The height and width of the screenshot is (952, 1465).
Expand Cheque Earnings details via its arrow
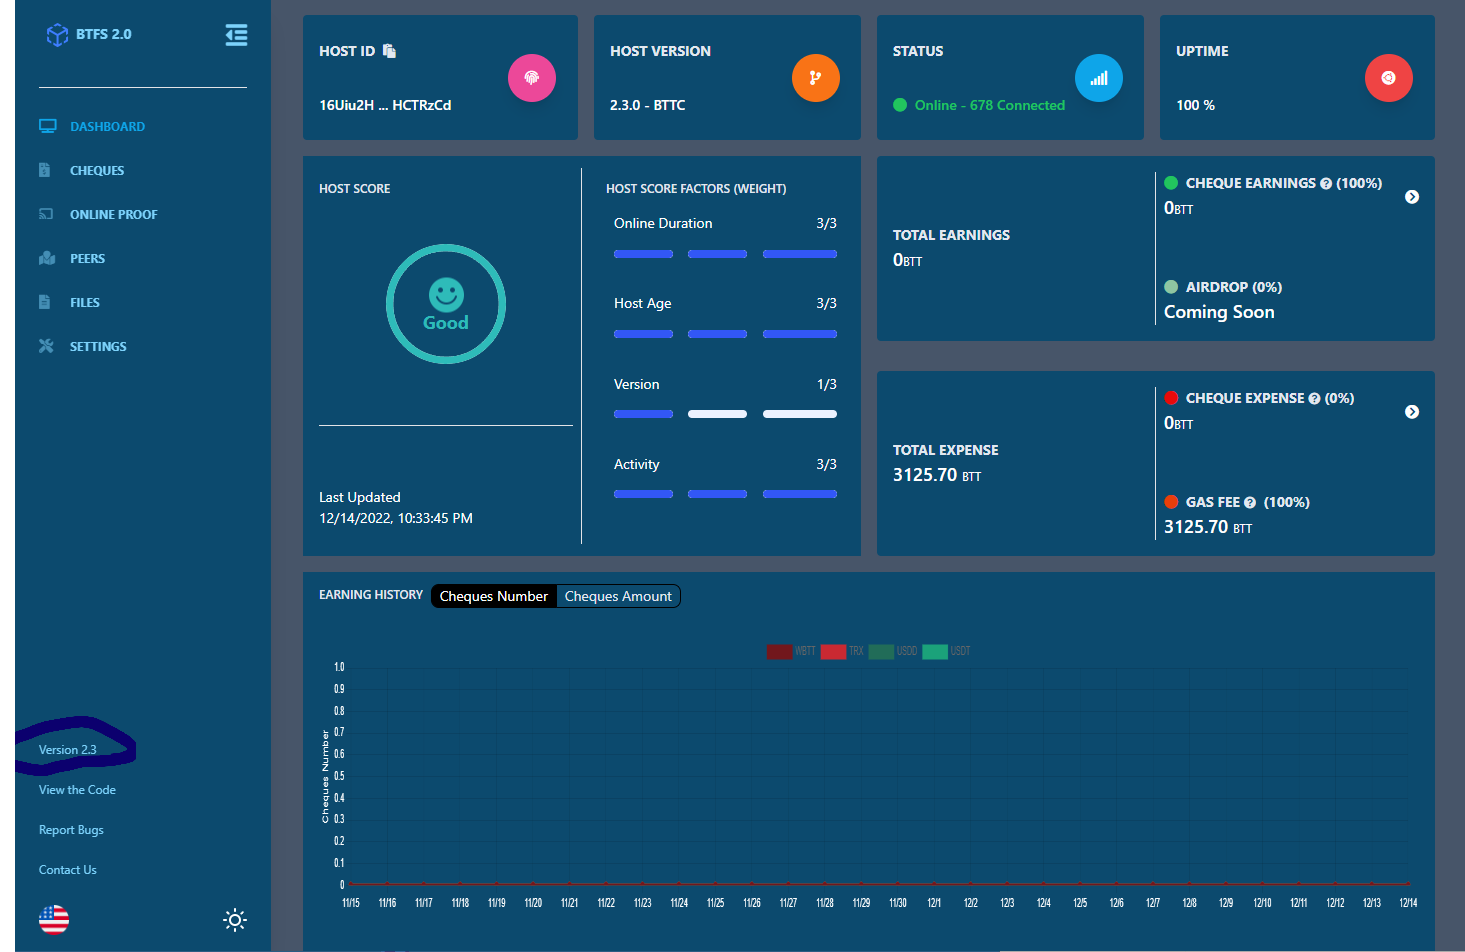click(1411, 197)
